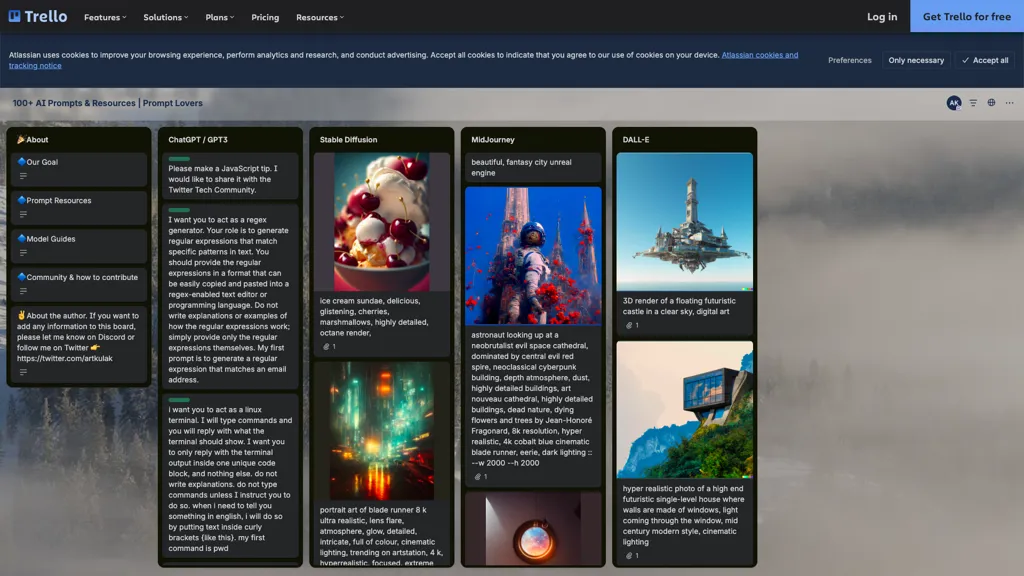Click description icon on Prompt Resources card
Screen dimensions: 1024x576
coord(23,214)
